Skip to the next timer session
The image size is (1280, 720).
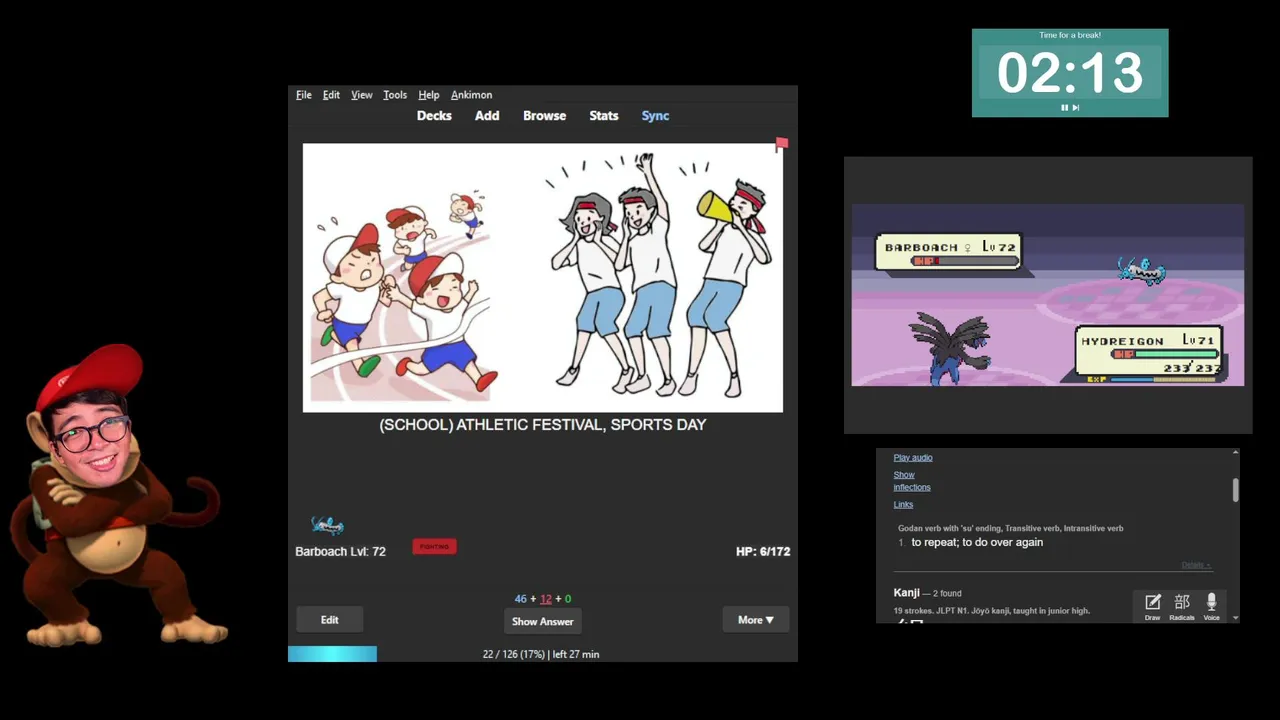click(x=1076, y=107)
